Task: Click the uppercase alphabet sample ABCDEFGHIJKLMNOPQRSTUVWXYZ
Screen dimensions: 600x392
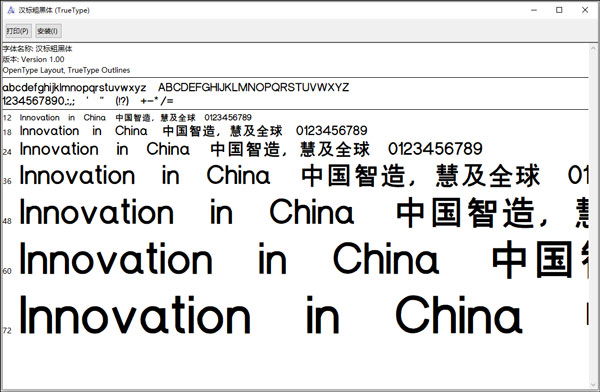Action: point(253,87)
